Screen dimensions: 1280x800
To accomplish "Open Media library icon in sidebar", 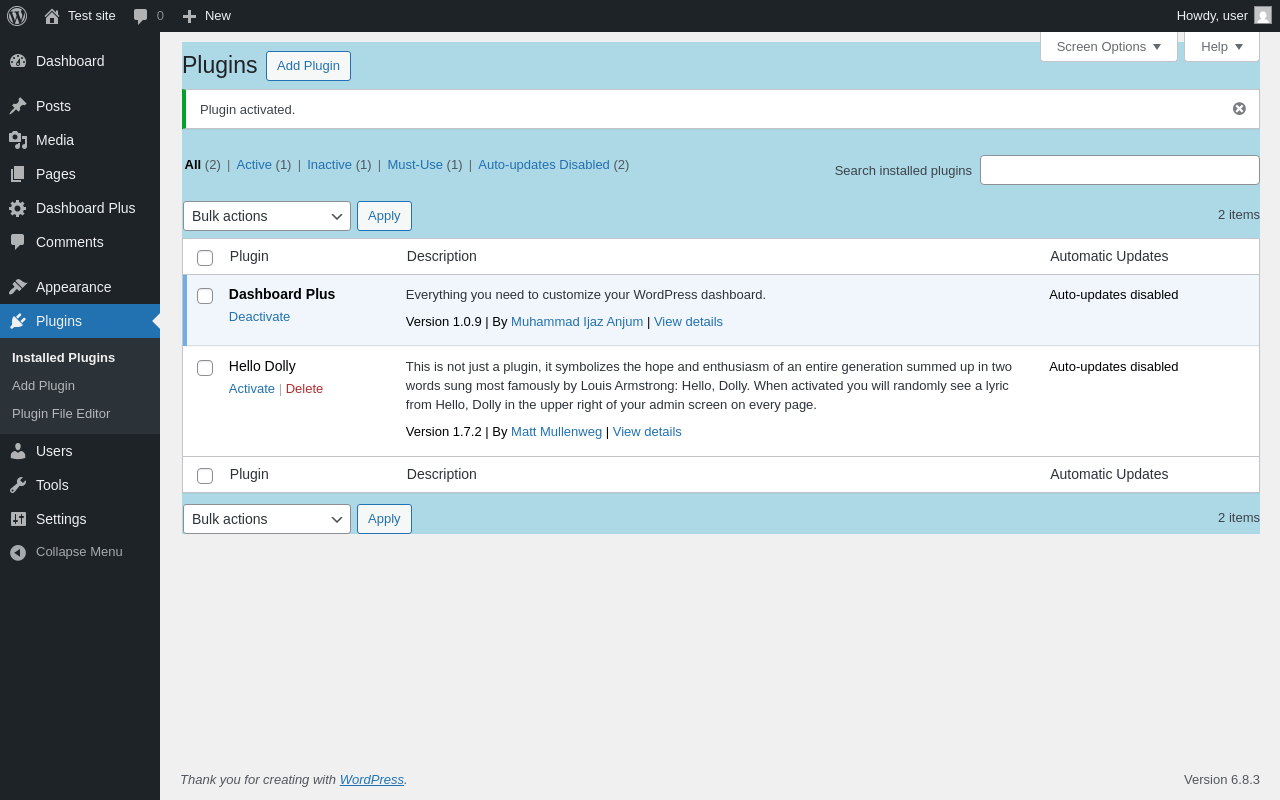I will [18, 140].
